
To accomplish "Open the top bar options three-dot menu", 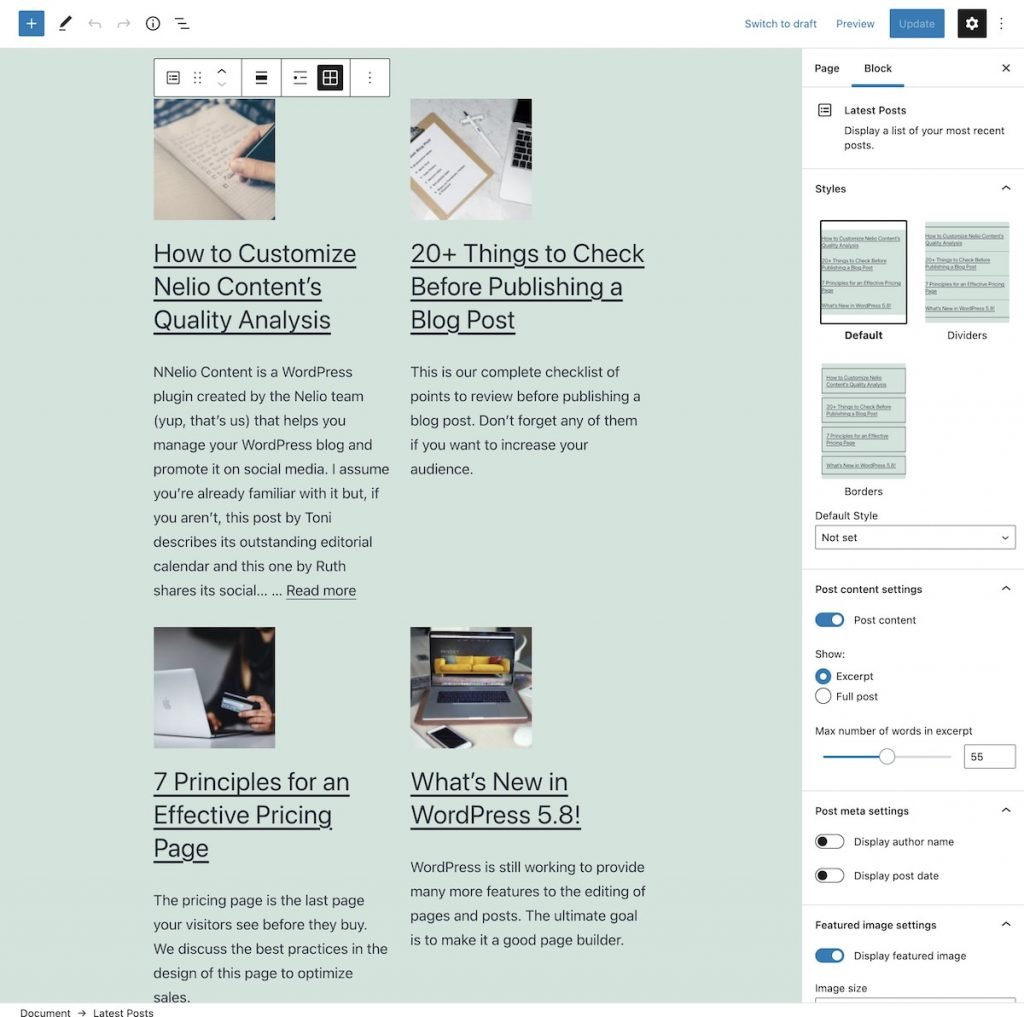I will 1001,24.
